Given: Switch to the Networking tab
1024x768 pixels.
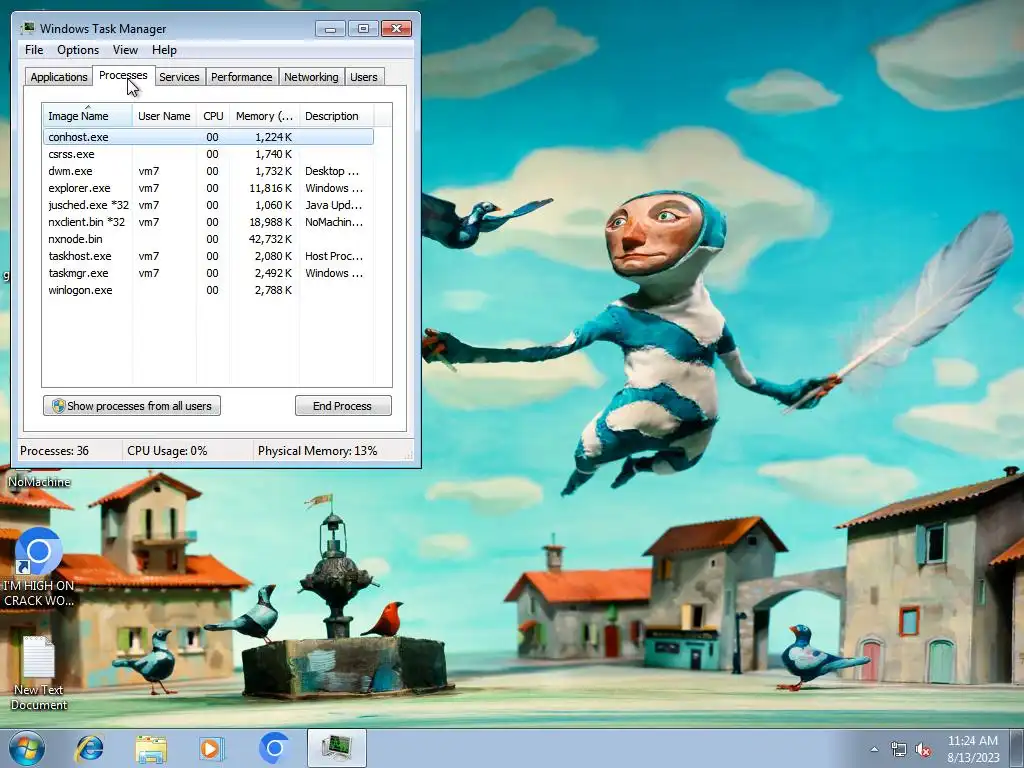Looking at the screenshot, I should coord(311,77).
